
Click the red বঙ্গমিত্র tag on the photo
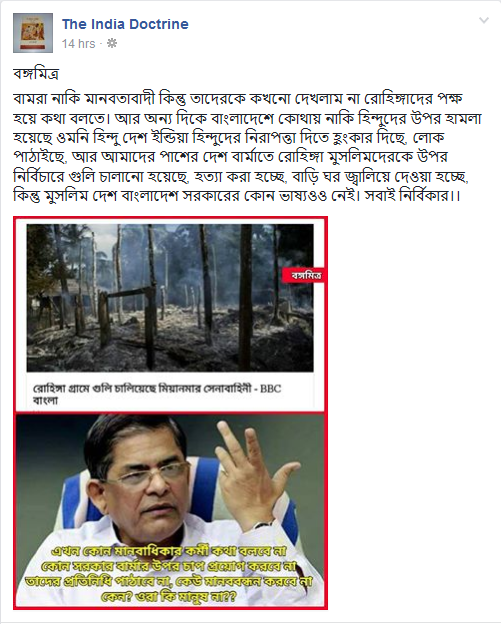point(304,275)
